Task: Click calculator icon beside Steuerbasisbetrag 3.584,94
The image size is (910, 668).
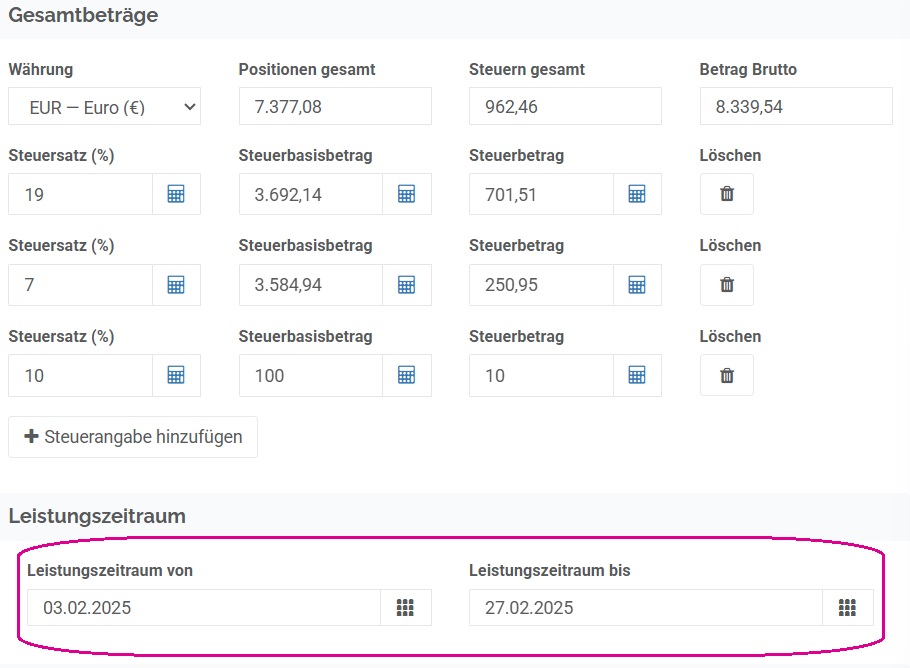Action: (406, 285)
